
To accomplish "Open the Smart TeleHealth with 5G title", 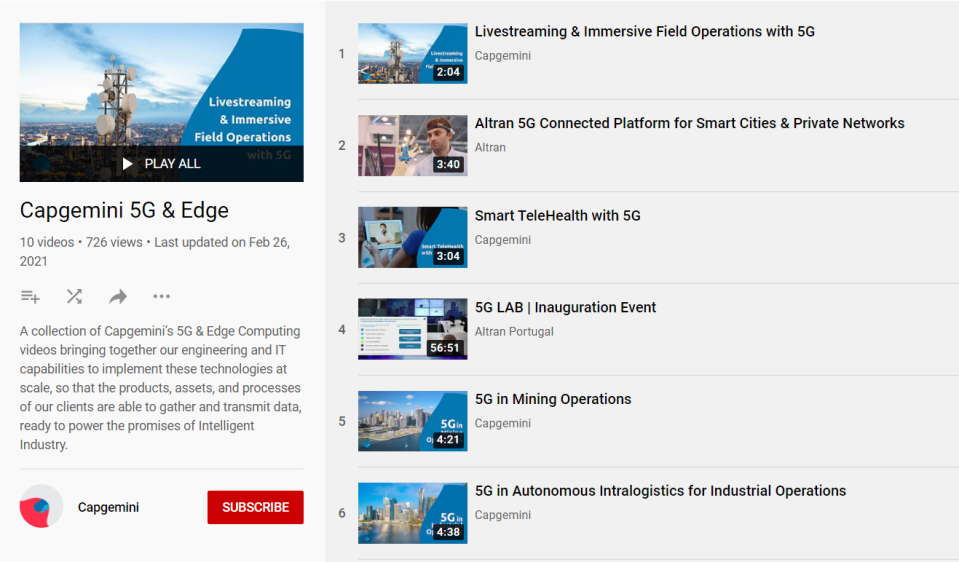I will click(557, 216).
